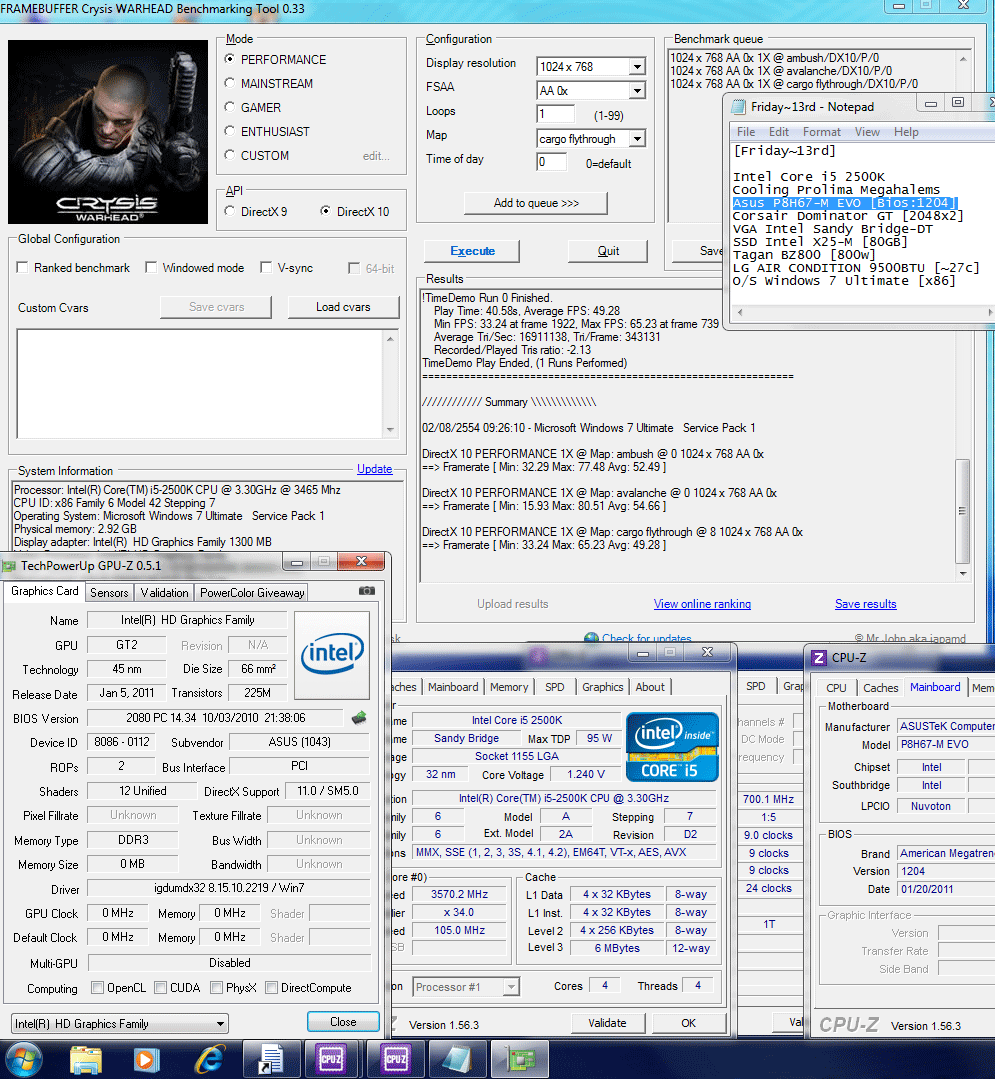Enable V-sync checkbox

coord(266,268)
